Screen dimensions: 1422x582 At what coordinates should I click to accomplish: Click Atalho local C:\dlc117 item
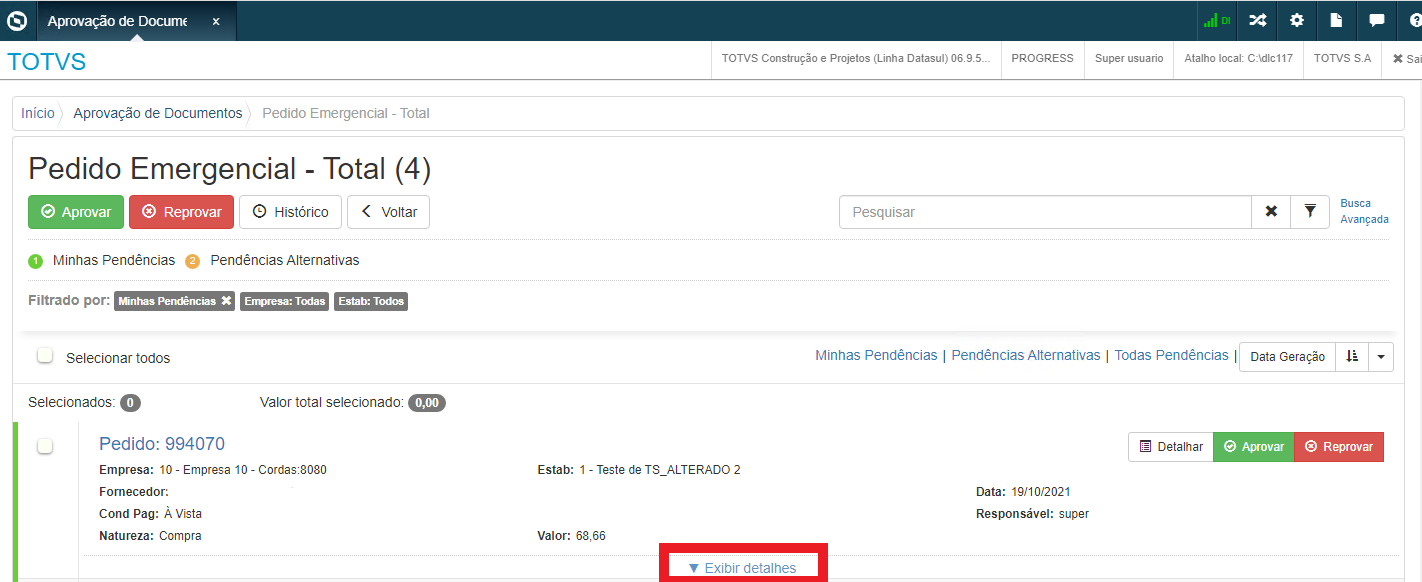tap(1238, 58)
